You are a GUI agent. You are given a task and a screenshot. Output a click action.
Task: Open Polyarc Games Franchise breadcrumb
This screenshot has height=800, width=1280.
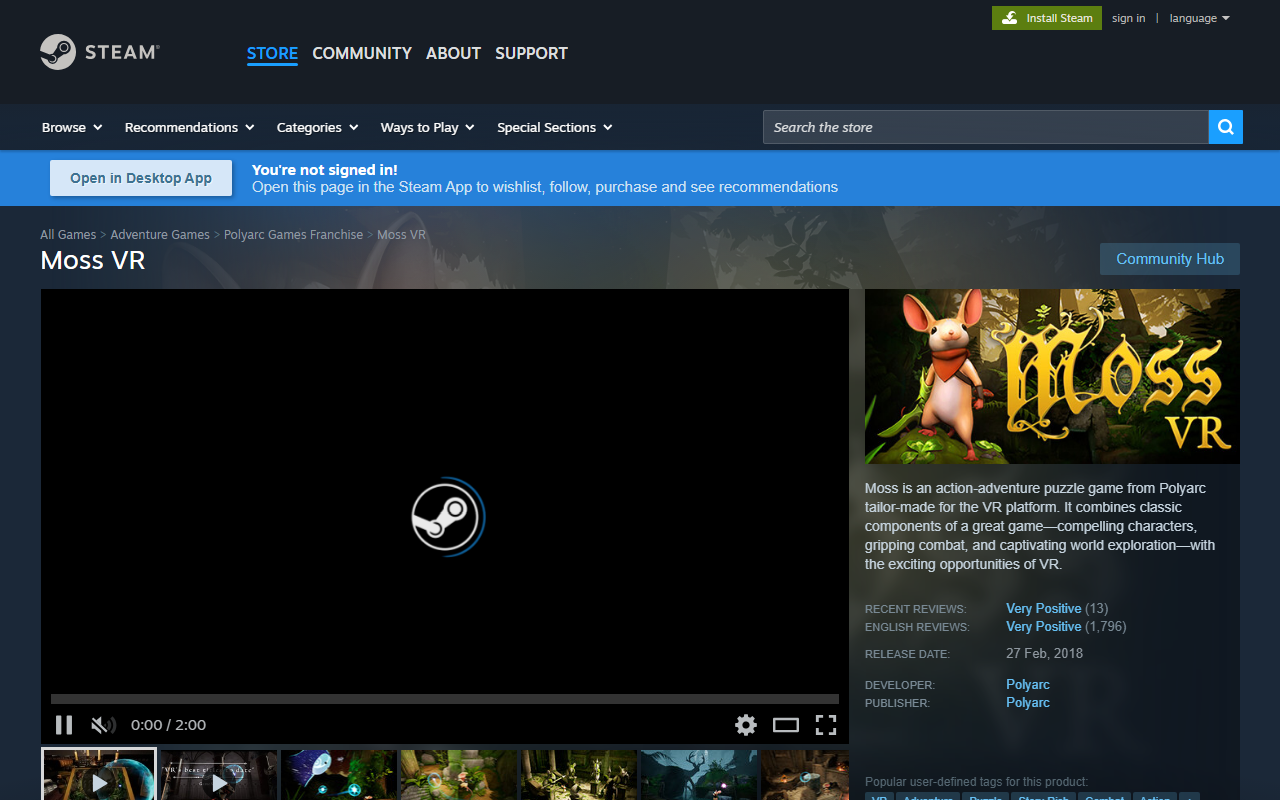pyautogui.click(x=293, y=234)
